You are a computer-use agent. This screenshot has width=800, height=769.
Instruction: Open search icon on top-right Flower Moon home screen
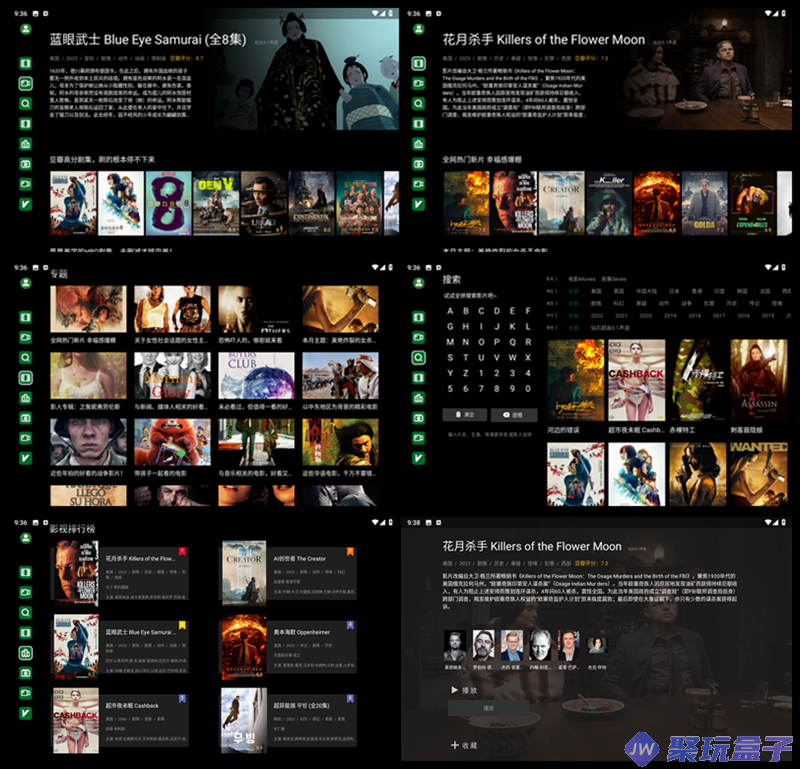(x=418, y=104)
